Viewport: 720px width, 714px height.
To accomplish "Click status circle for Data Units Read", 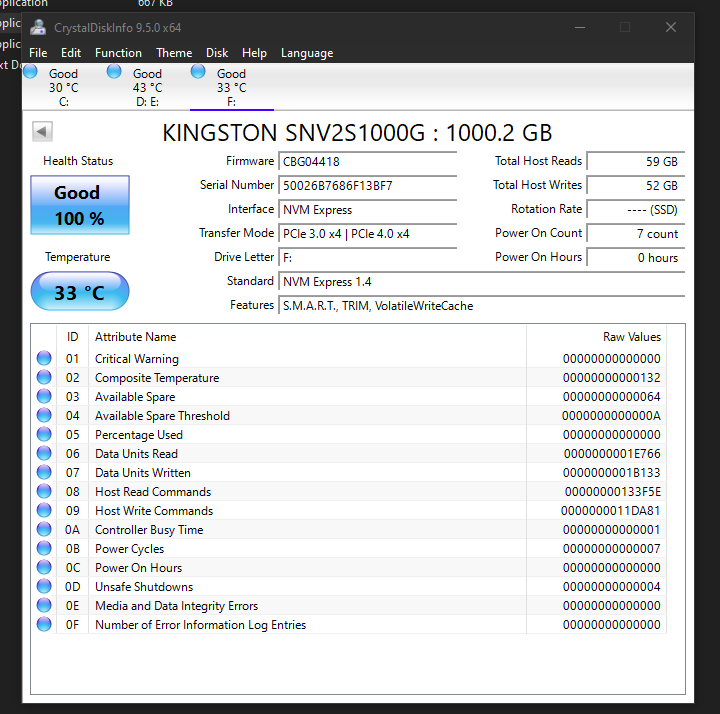I will pyautogui.click(x=44, y=453).
